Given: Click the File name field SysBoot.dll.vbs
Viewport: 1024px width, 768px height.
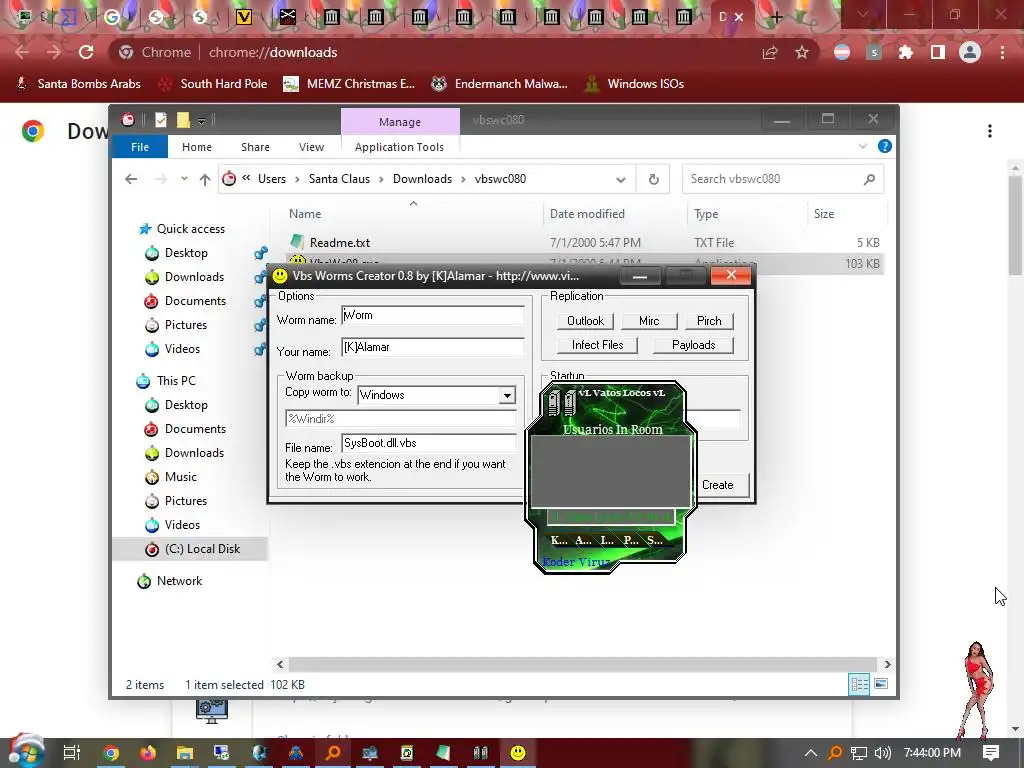Looking at the screenshot, I should (x=428, y=443).
